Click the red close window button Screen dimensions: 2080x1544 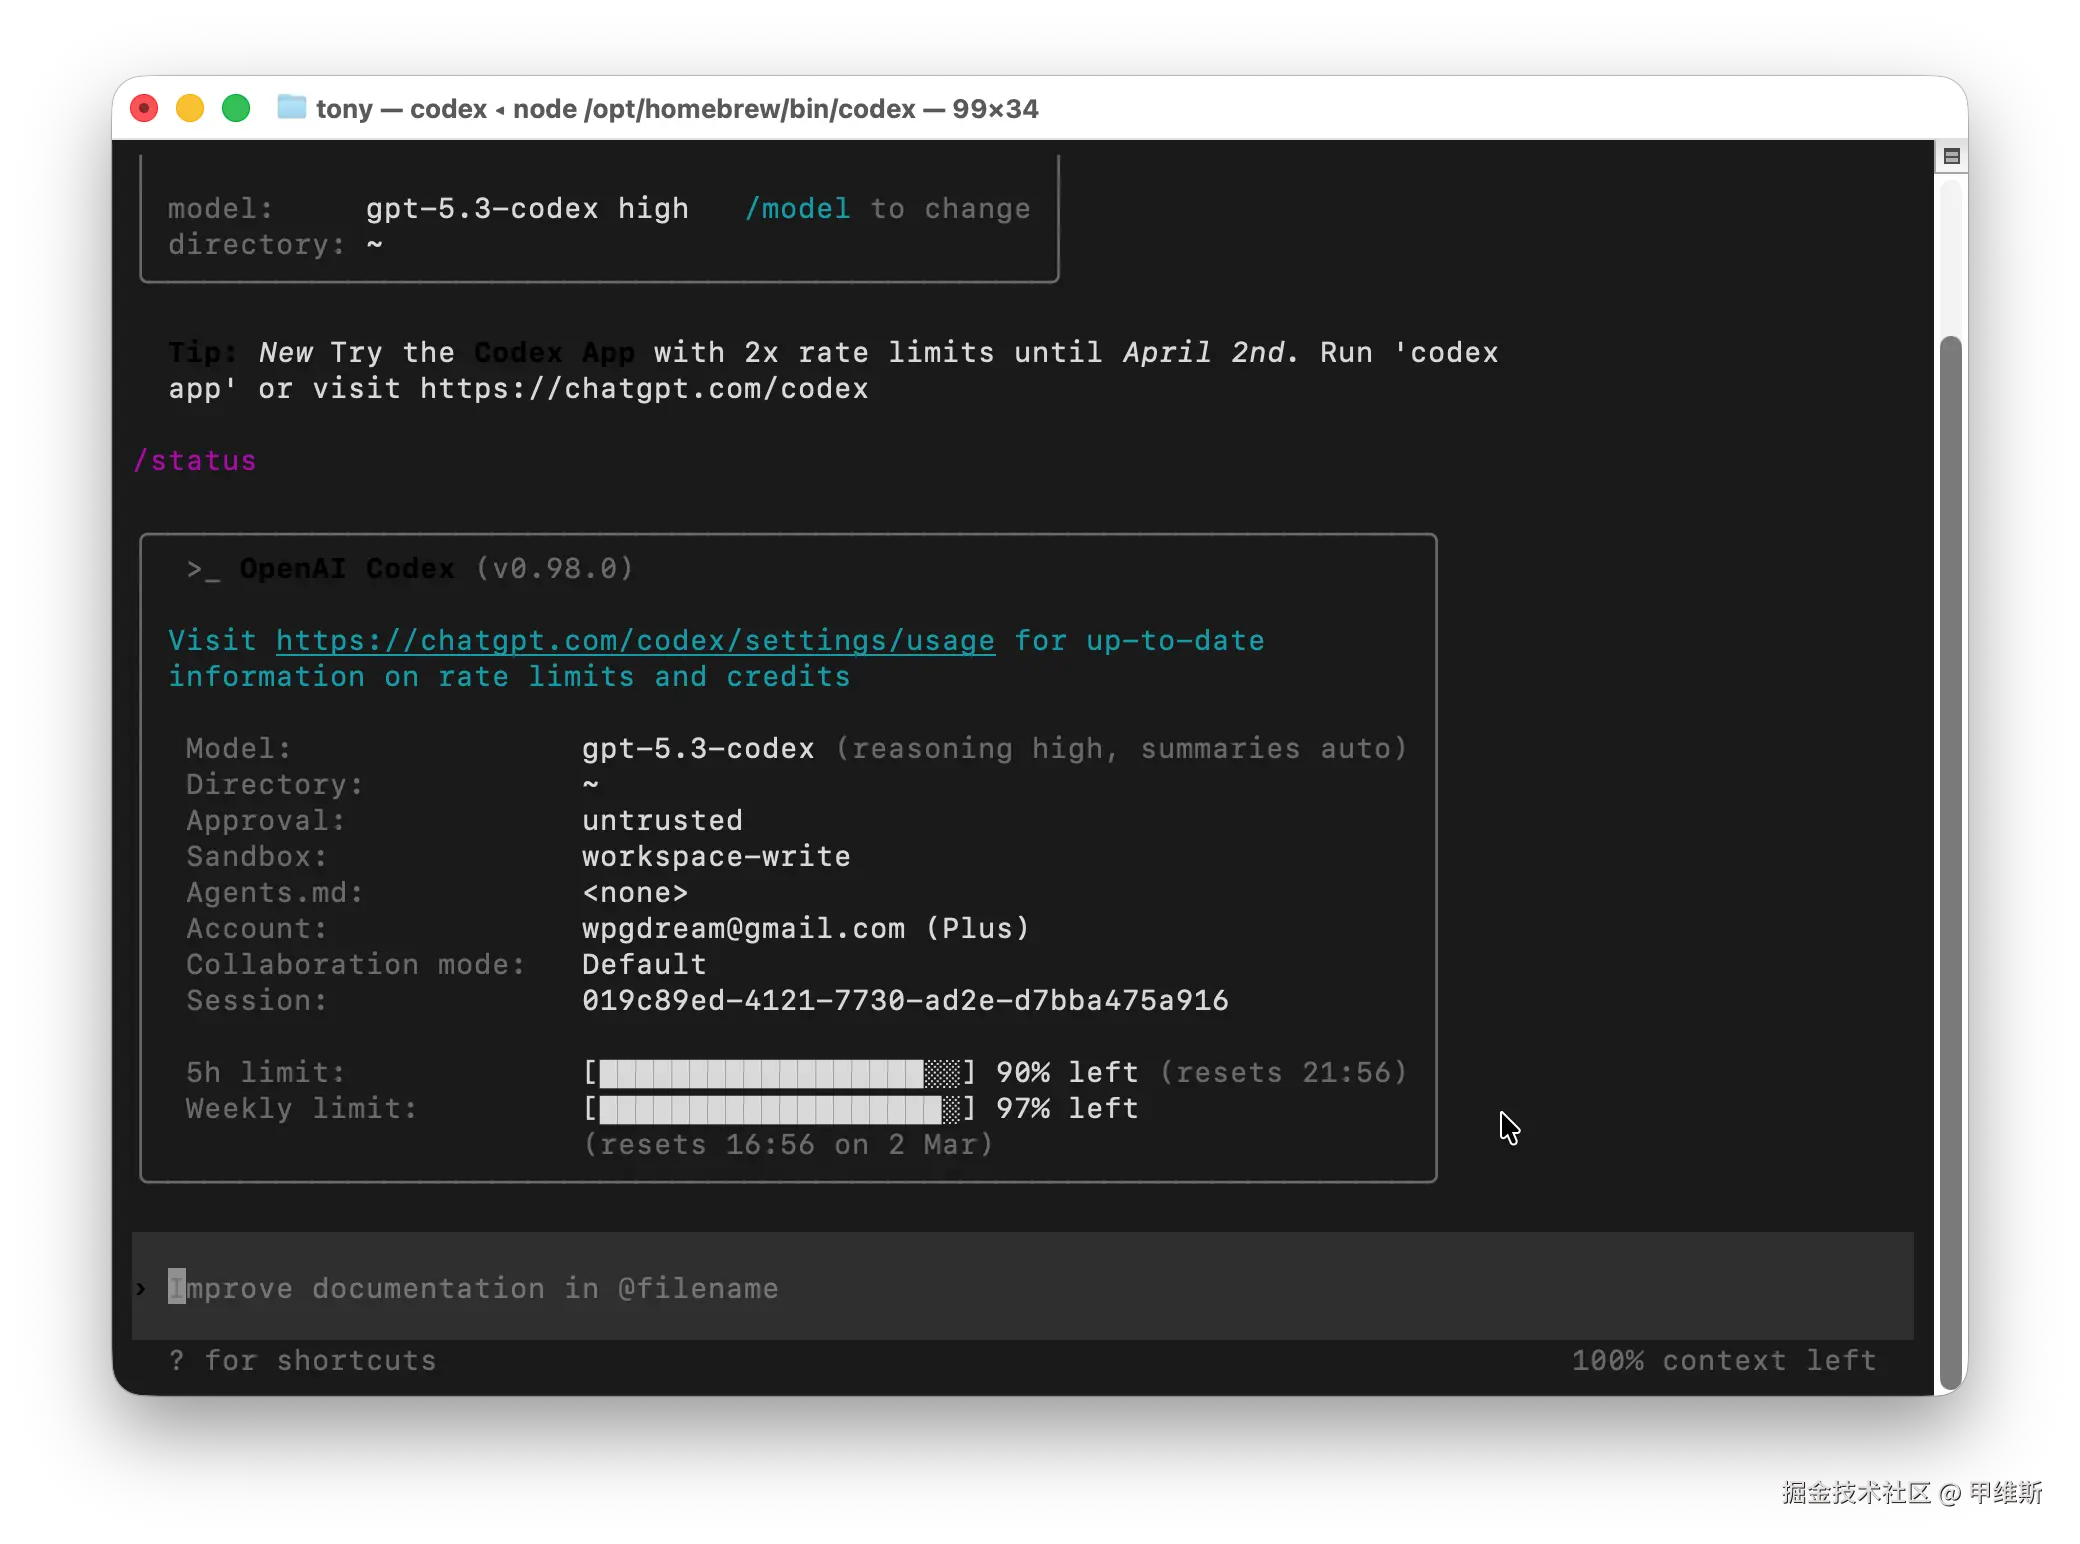145,108
